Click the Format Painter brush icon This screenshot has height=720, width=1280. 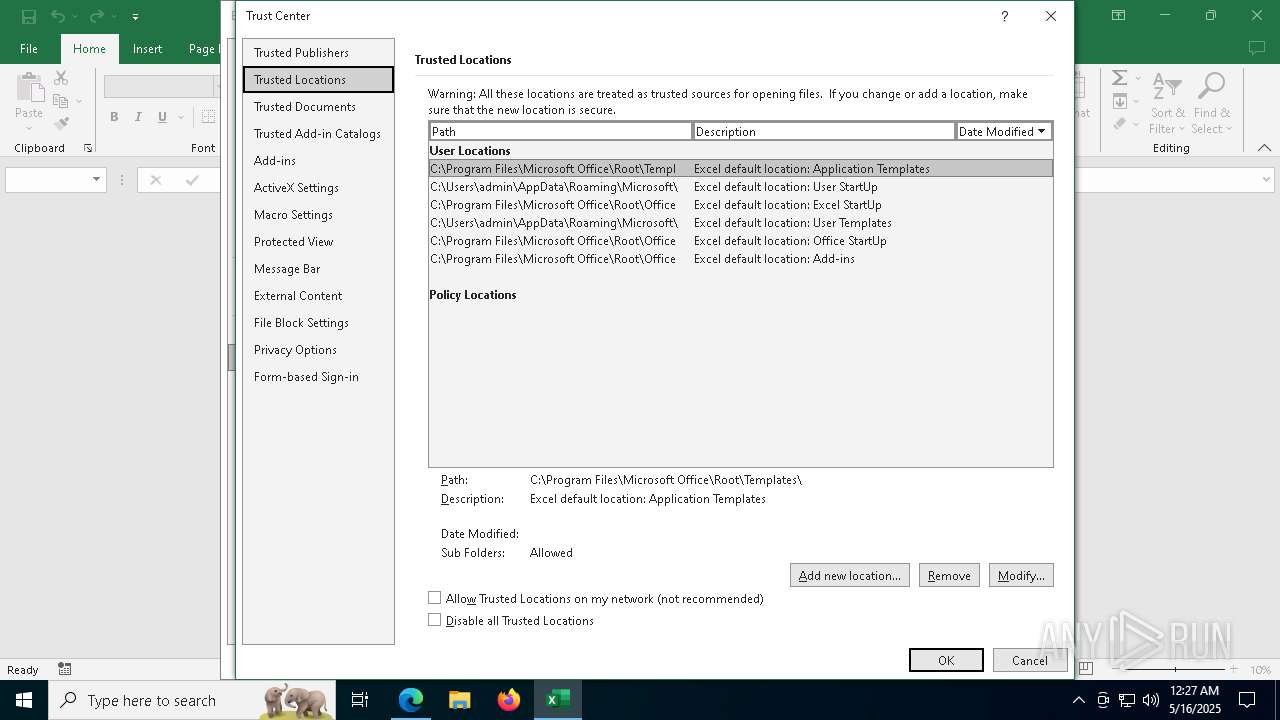tap(61, 124)
